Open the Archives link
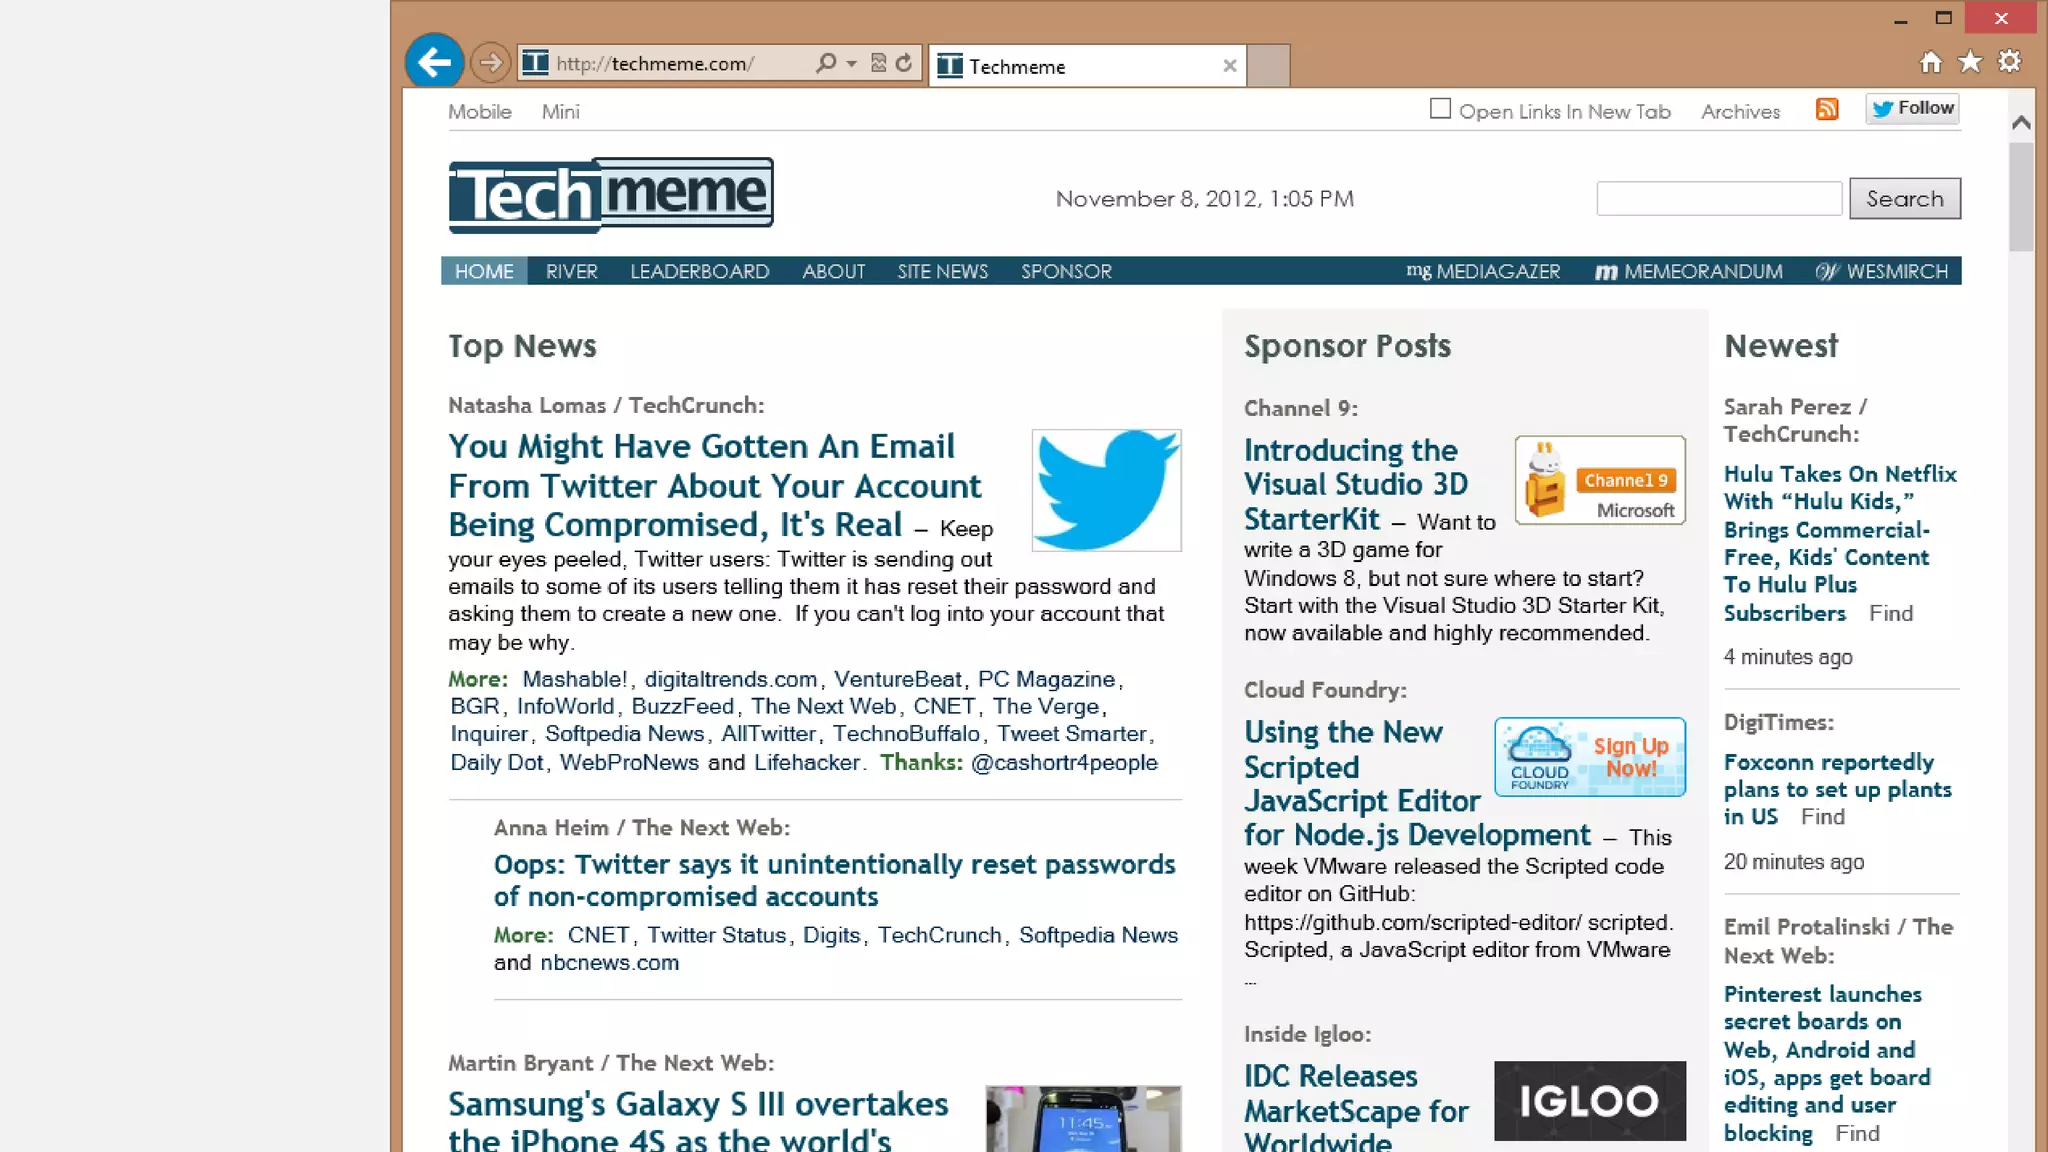Image resolution: width=2048 pixels, height=1152 pixels. (x=1740, y=112)
